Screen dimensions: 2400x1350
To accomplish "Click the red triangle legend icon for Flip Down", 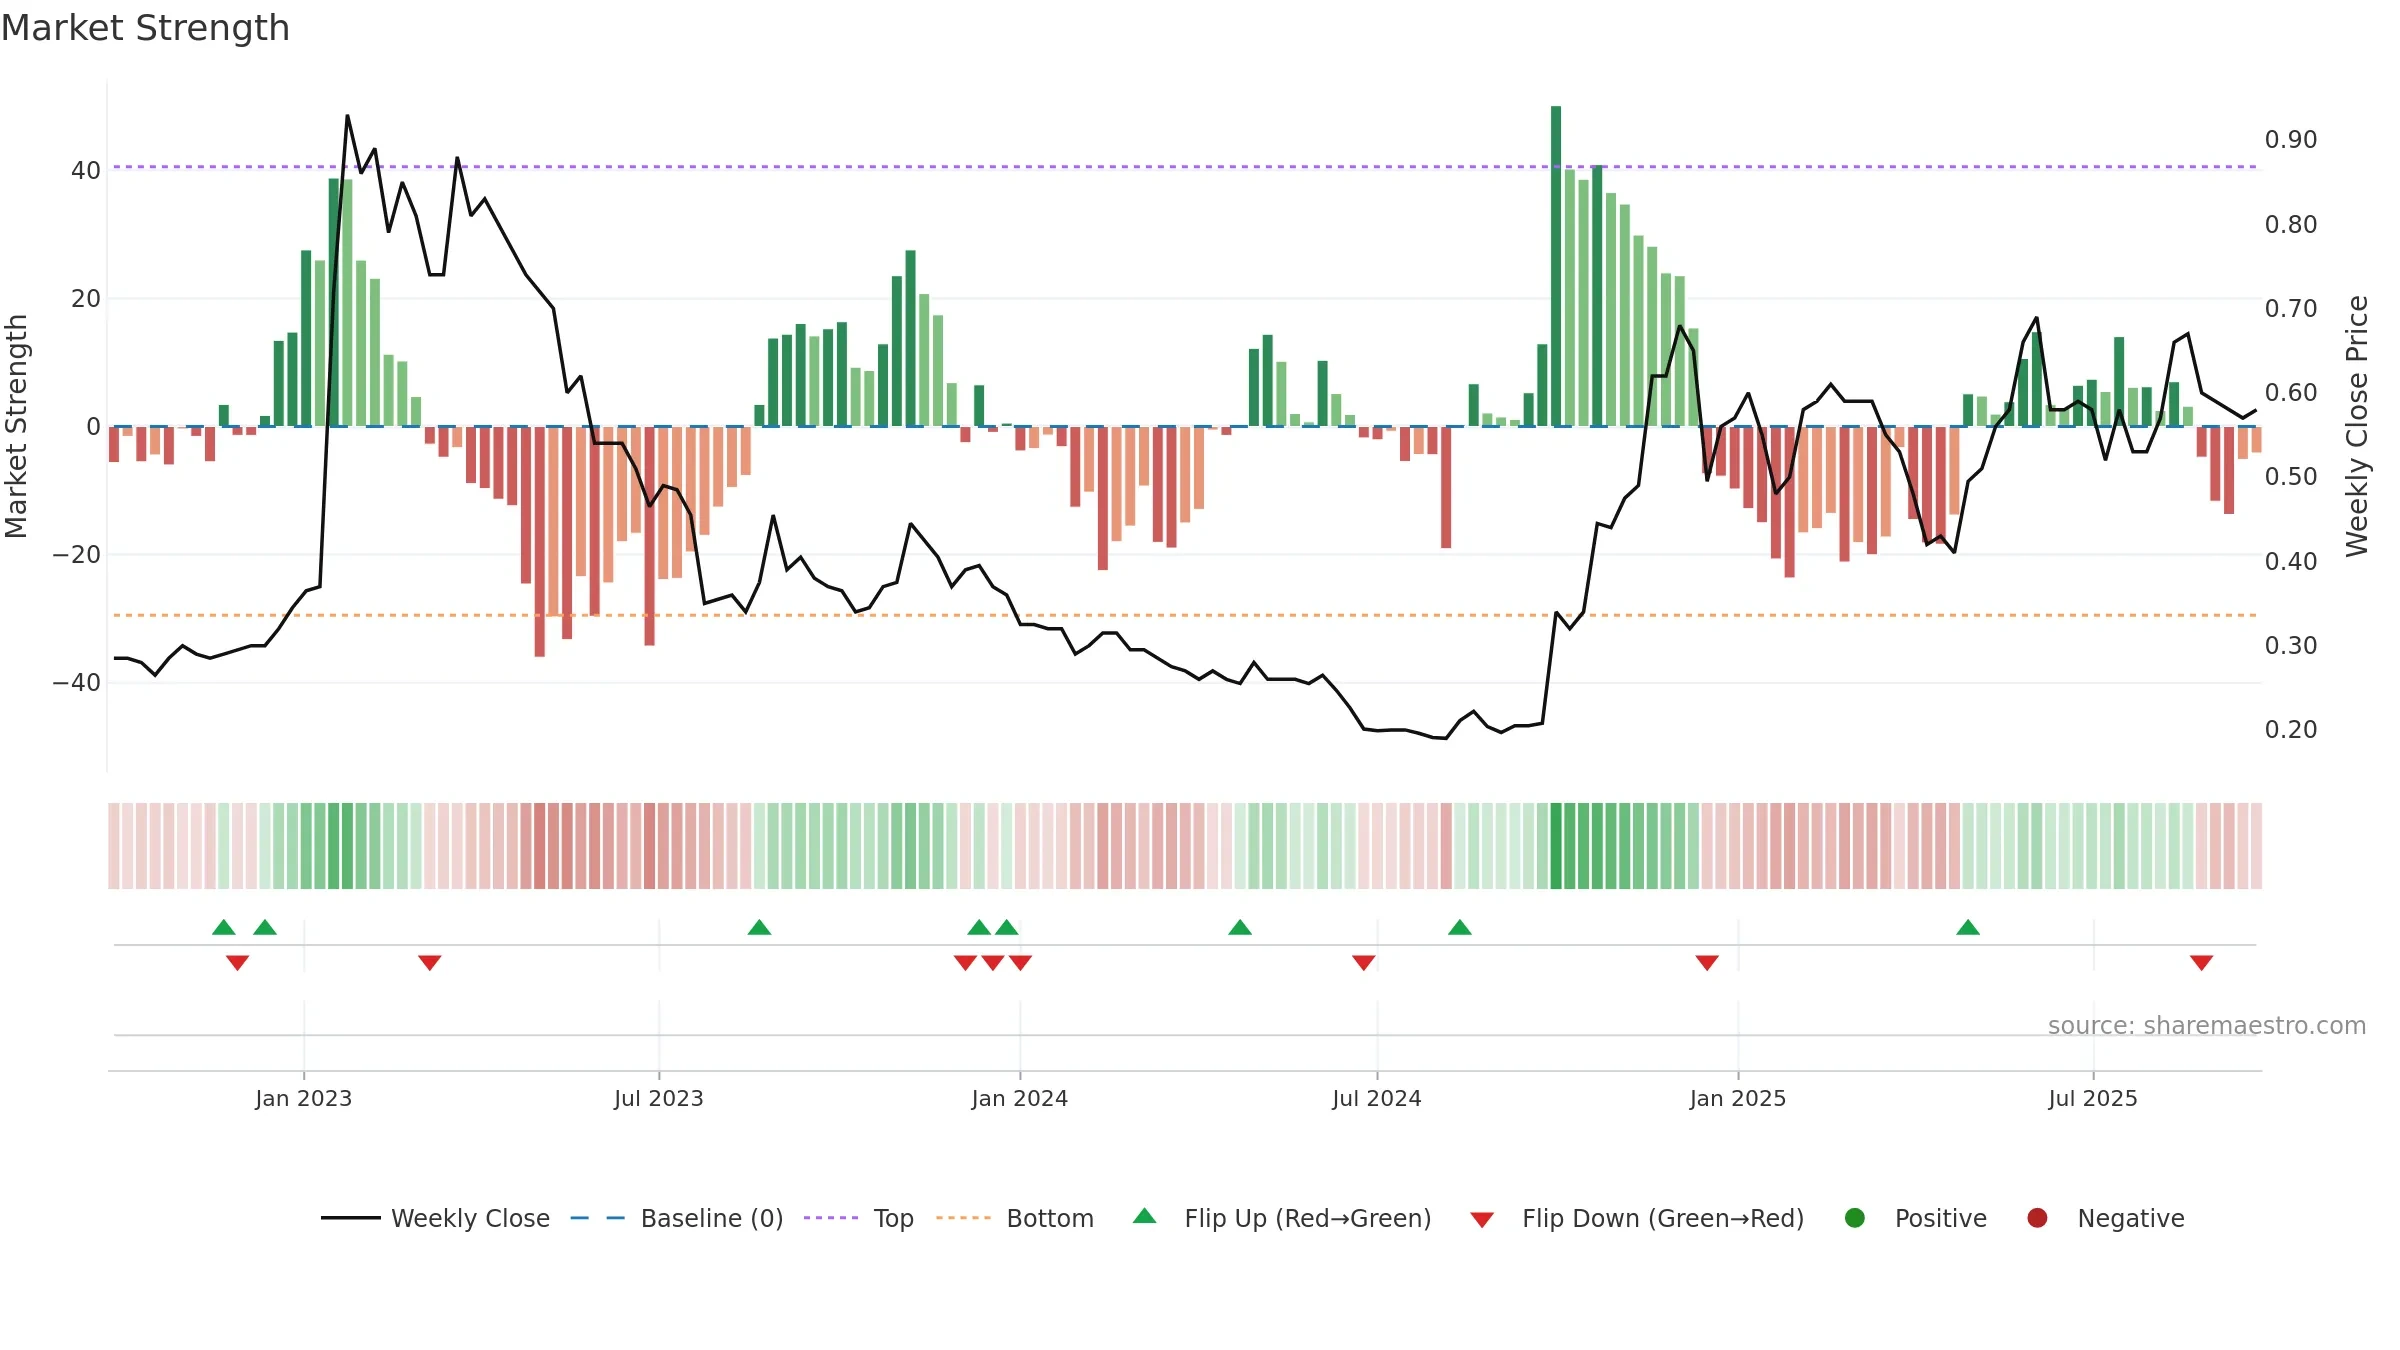I will (x=1482, y=1220).
